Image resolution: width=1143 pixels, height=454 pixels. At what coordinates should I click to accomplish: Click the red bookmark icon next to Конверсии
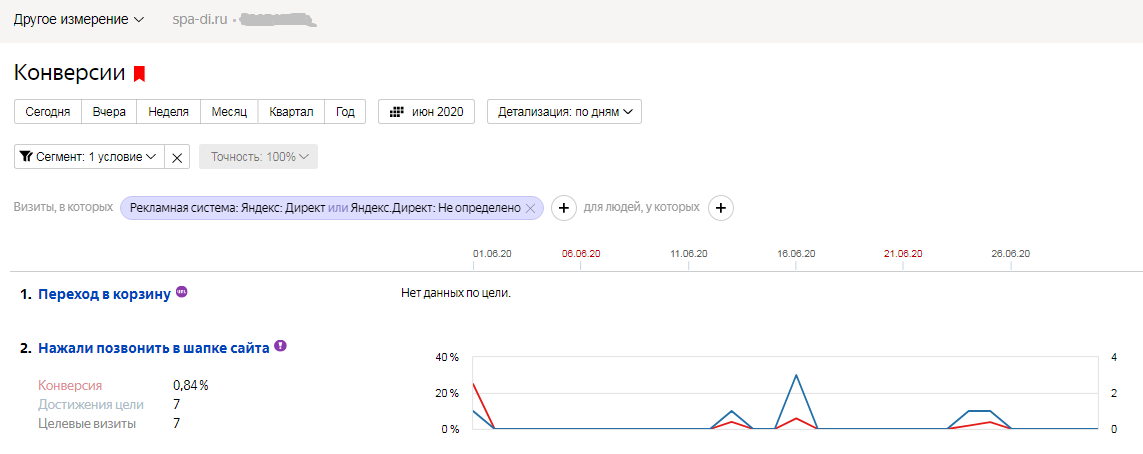coord(139,74)
